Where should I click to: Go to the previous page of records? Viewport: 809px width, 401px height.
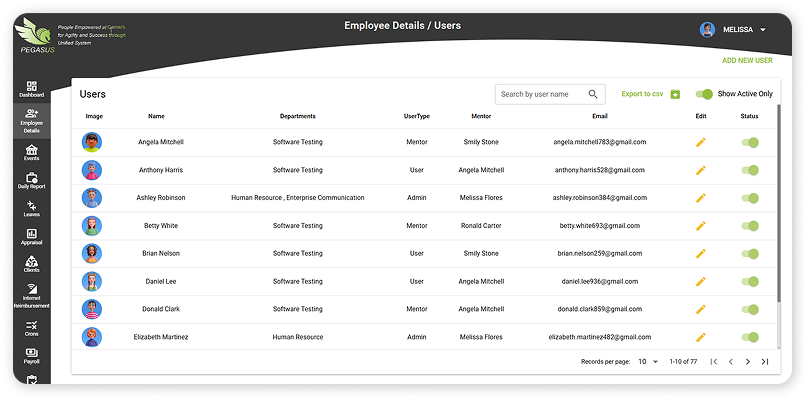(x=731, y=362)
